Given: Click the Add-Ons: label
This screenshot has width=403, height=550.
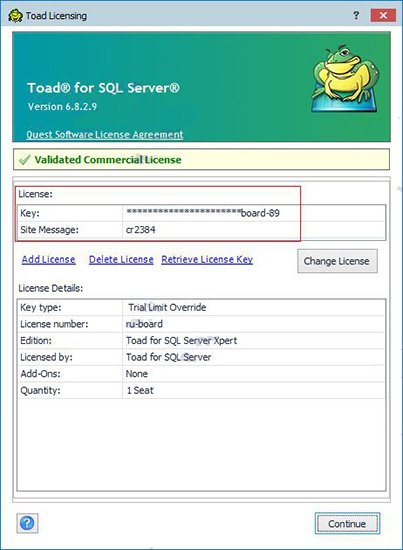Looking at the screenshot, I should [40, 374].
